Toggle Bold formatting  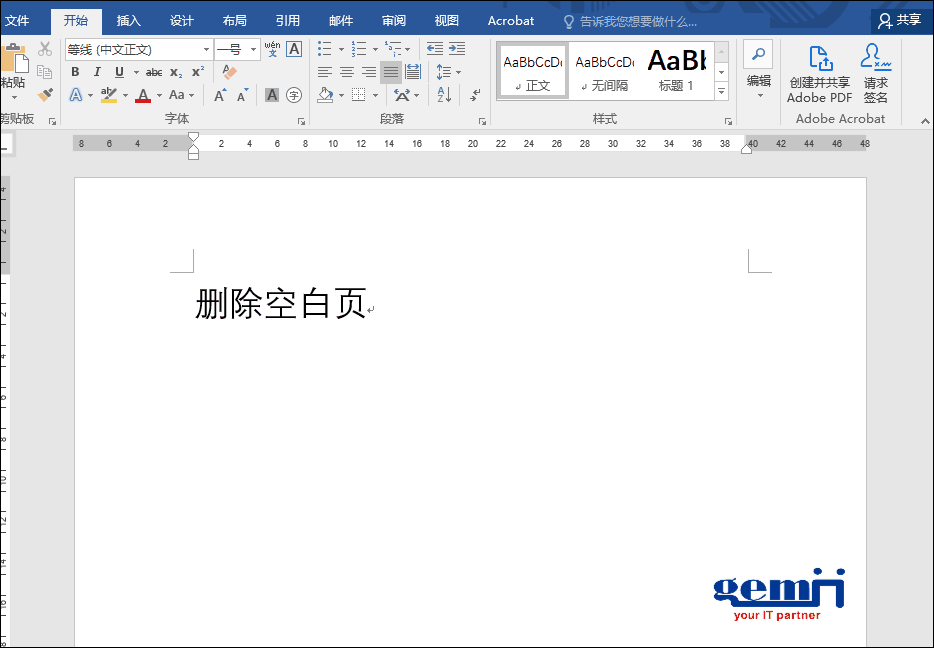coord(75,72)
